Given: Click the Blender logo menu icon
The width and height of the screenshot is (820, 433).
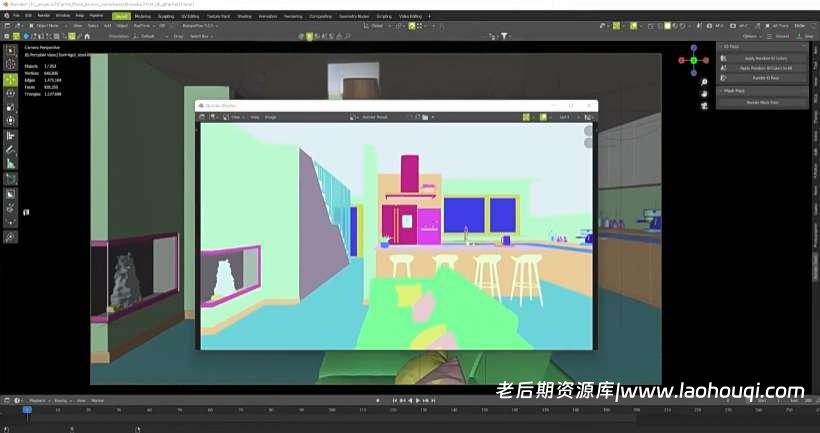Looking at the screenshot, I should coord(7,16).
